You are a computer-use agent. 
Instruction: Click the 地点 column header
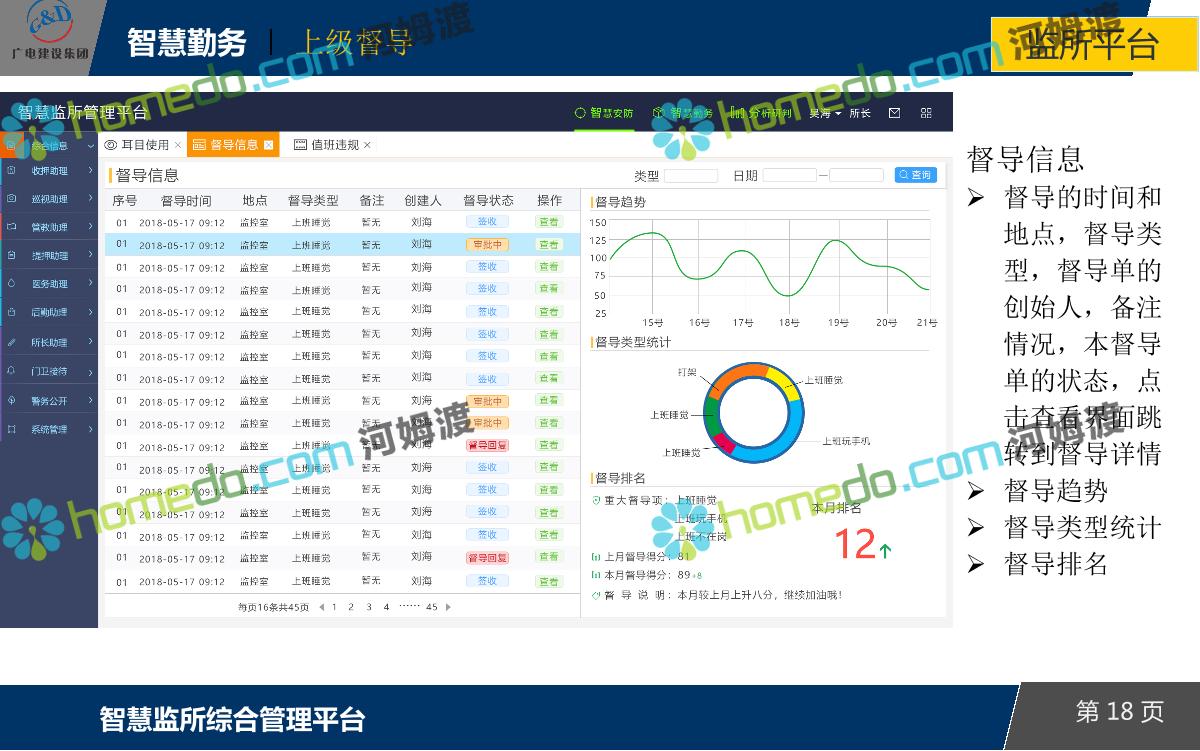pos(255,200)
